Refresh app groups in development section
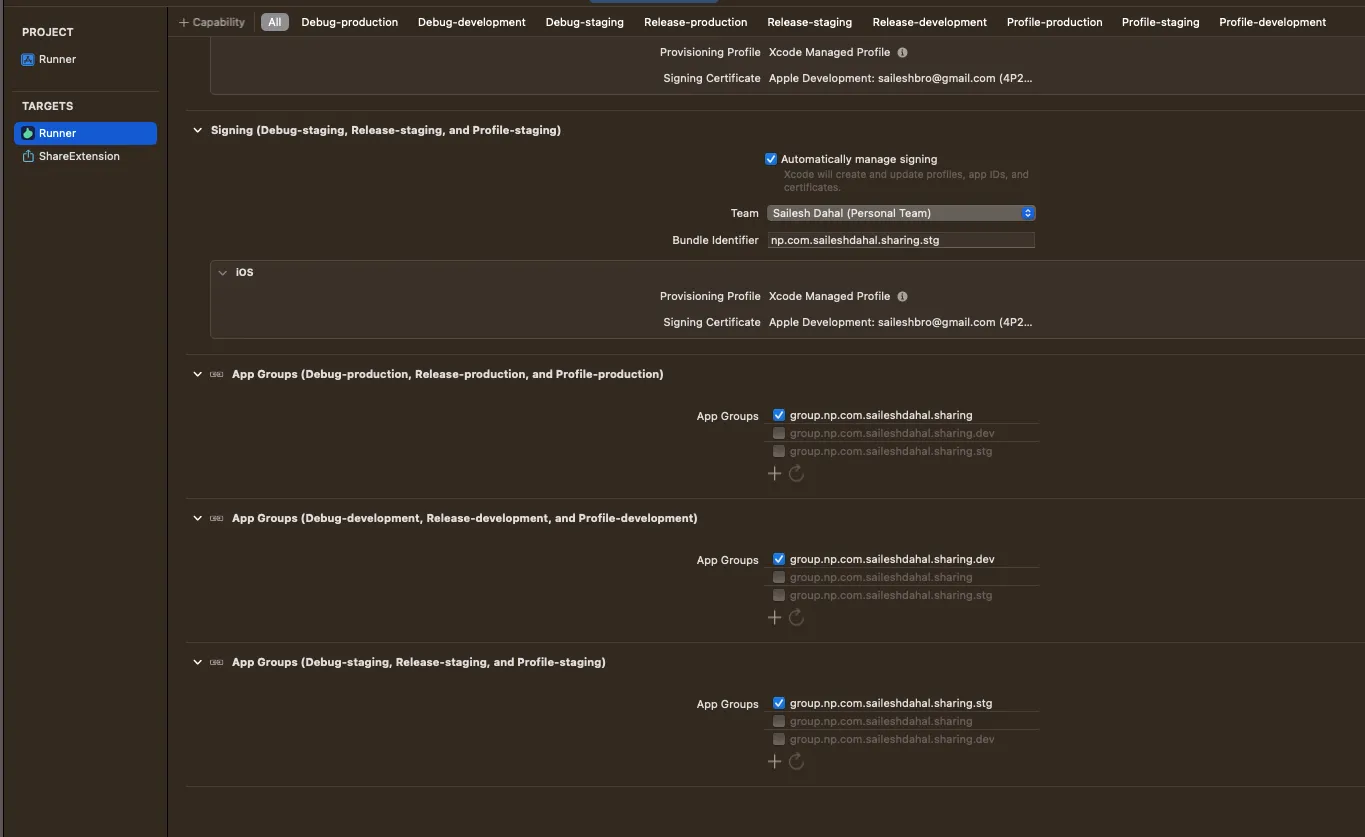This screenshot has width=1365, height=837. point(796,617)
